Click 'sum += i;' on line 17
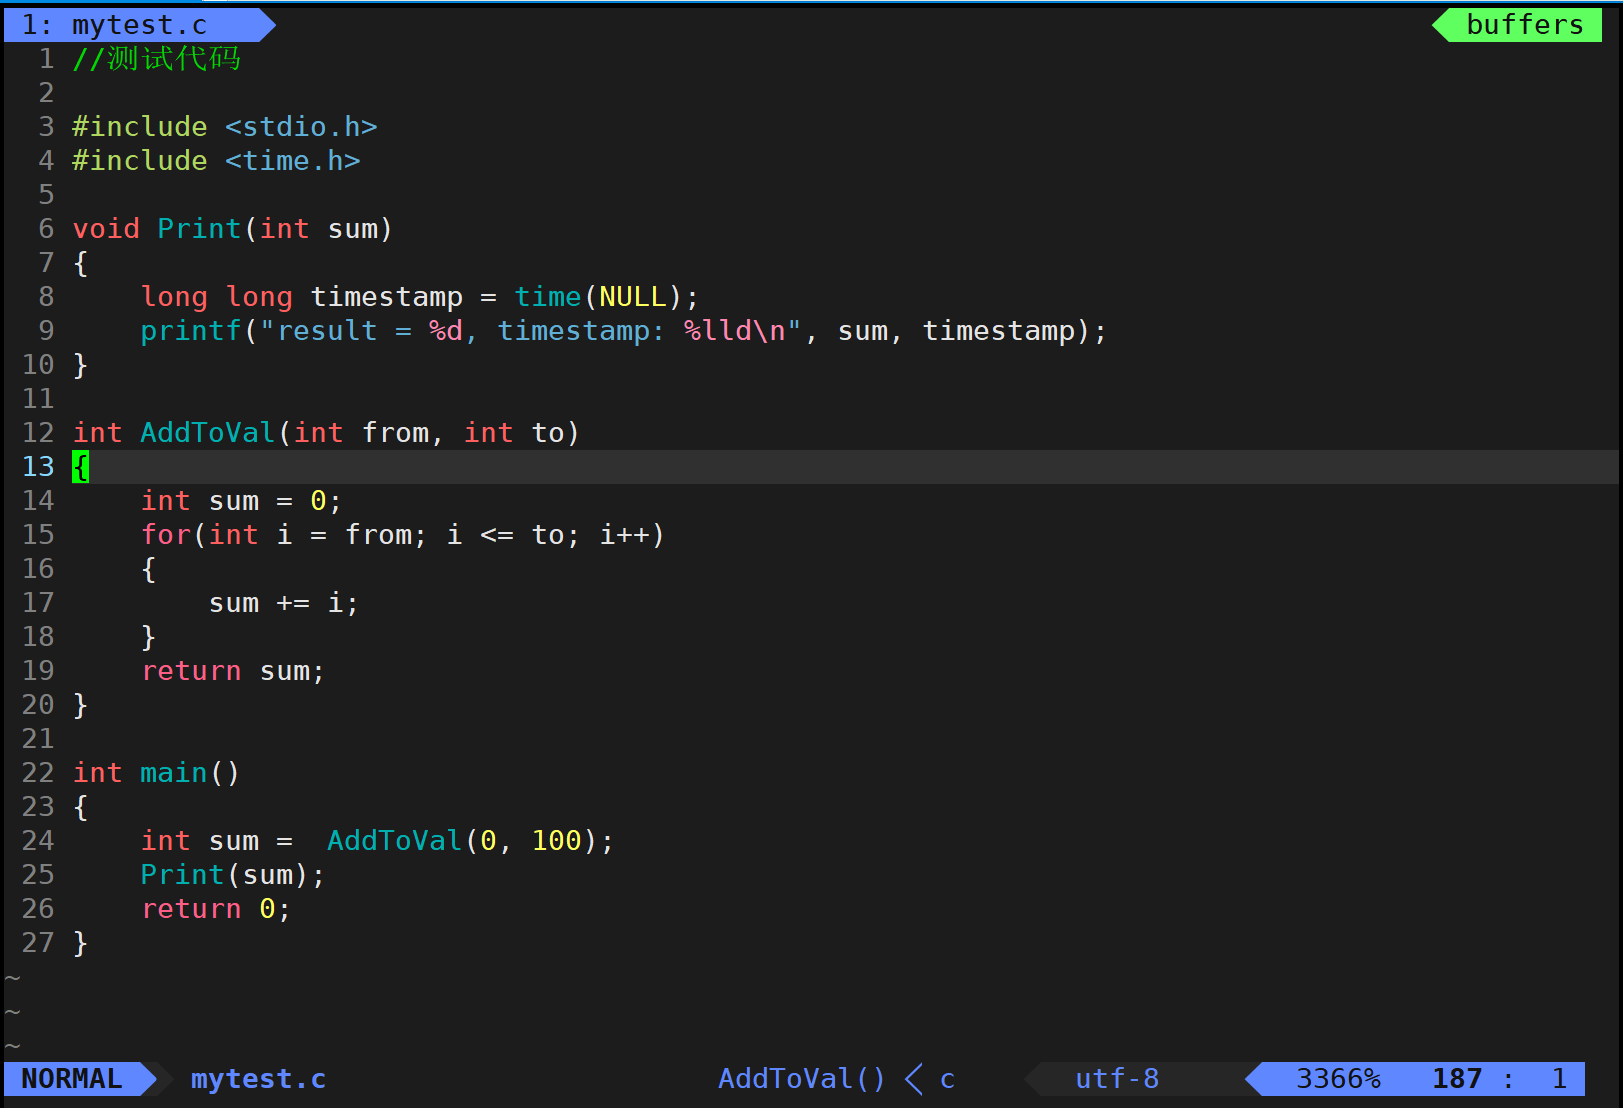 click(283, 603)
